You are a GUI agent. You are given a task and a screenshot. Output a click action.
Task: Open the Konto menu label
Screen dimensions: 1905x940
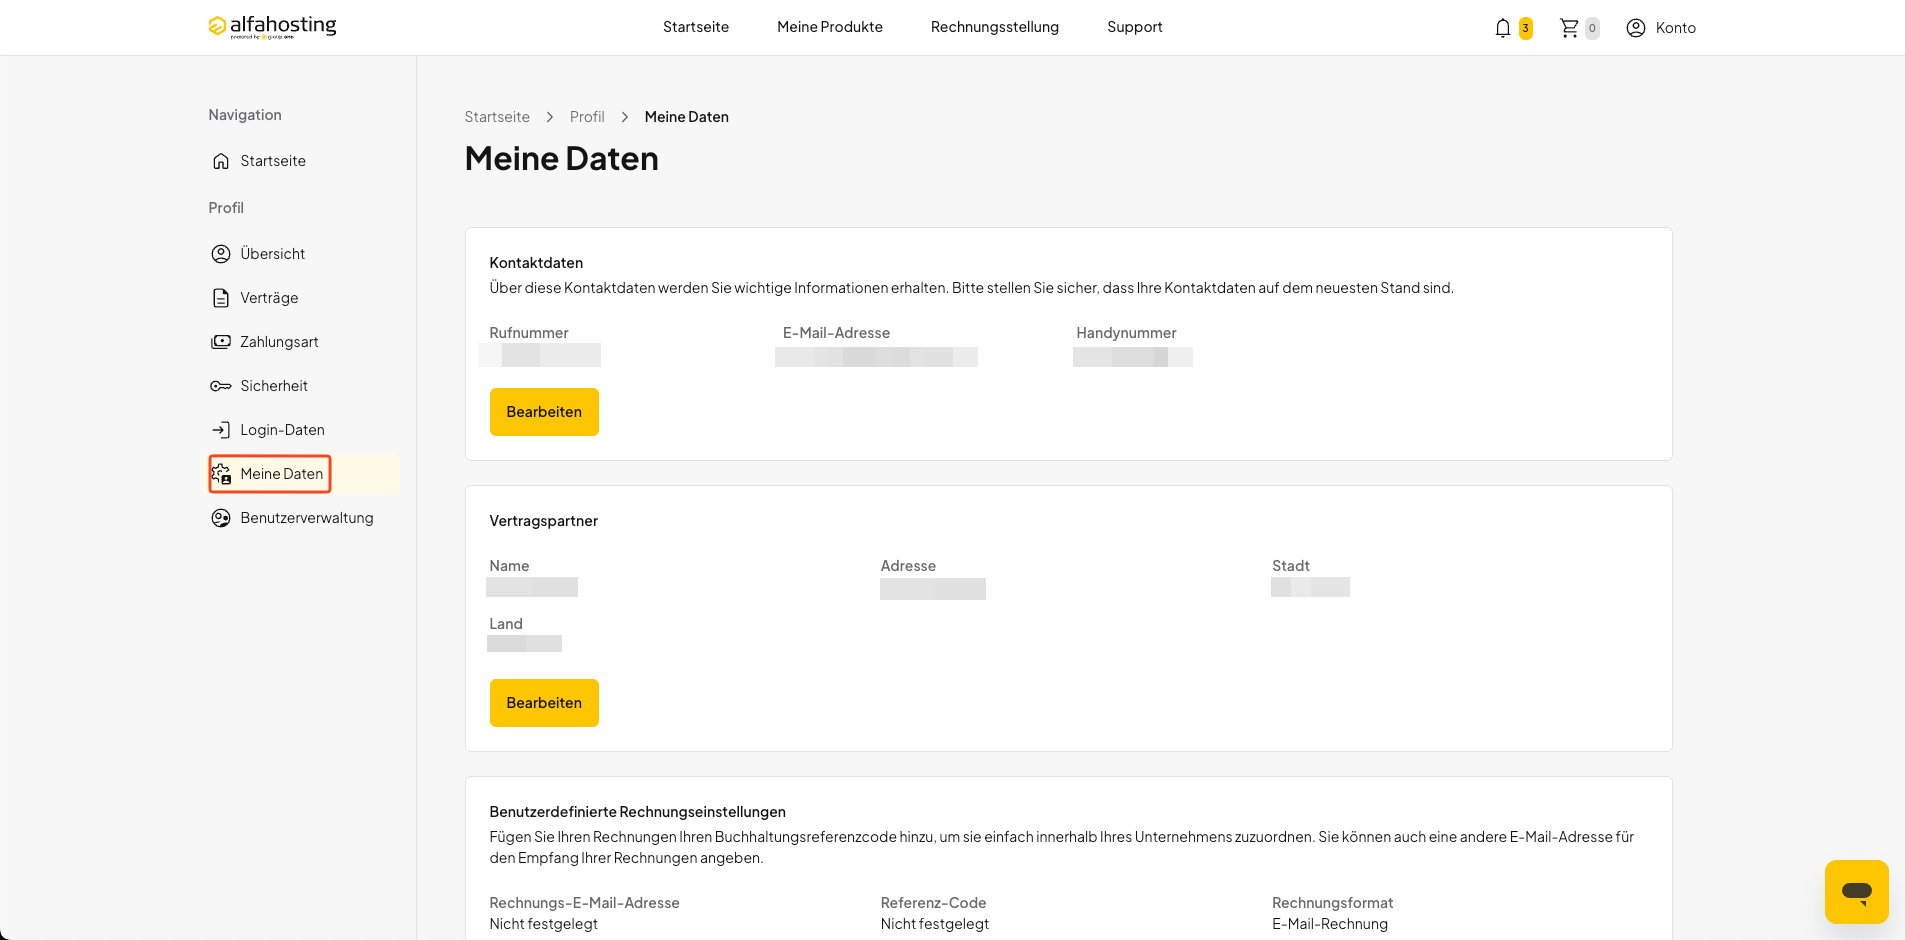click(1676, 28)
